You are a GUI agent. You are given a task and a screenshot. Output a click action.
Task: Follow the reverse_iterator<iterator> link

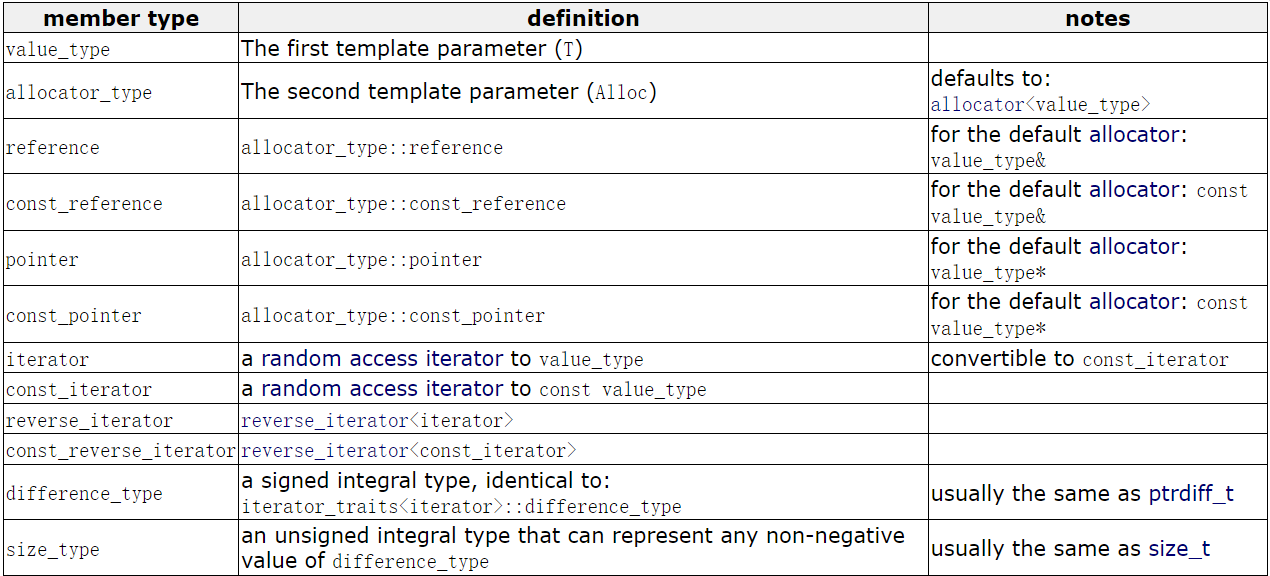tap(377, 420)
